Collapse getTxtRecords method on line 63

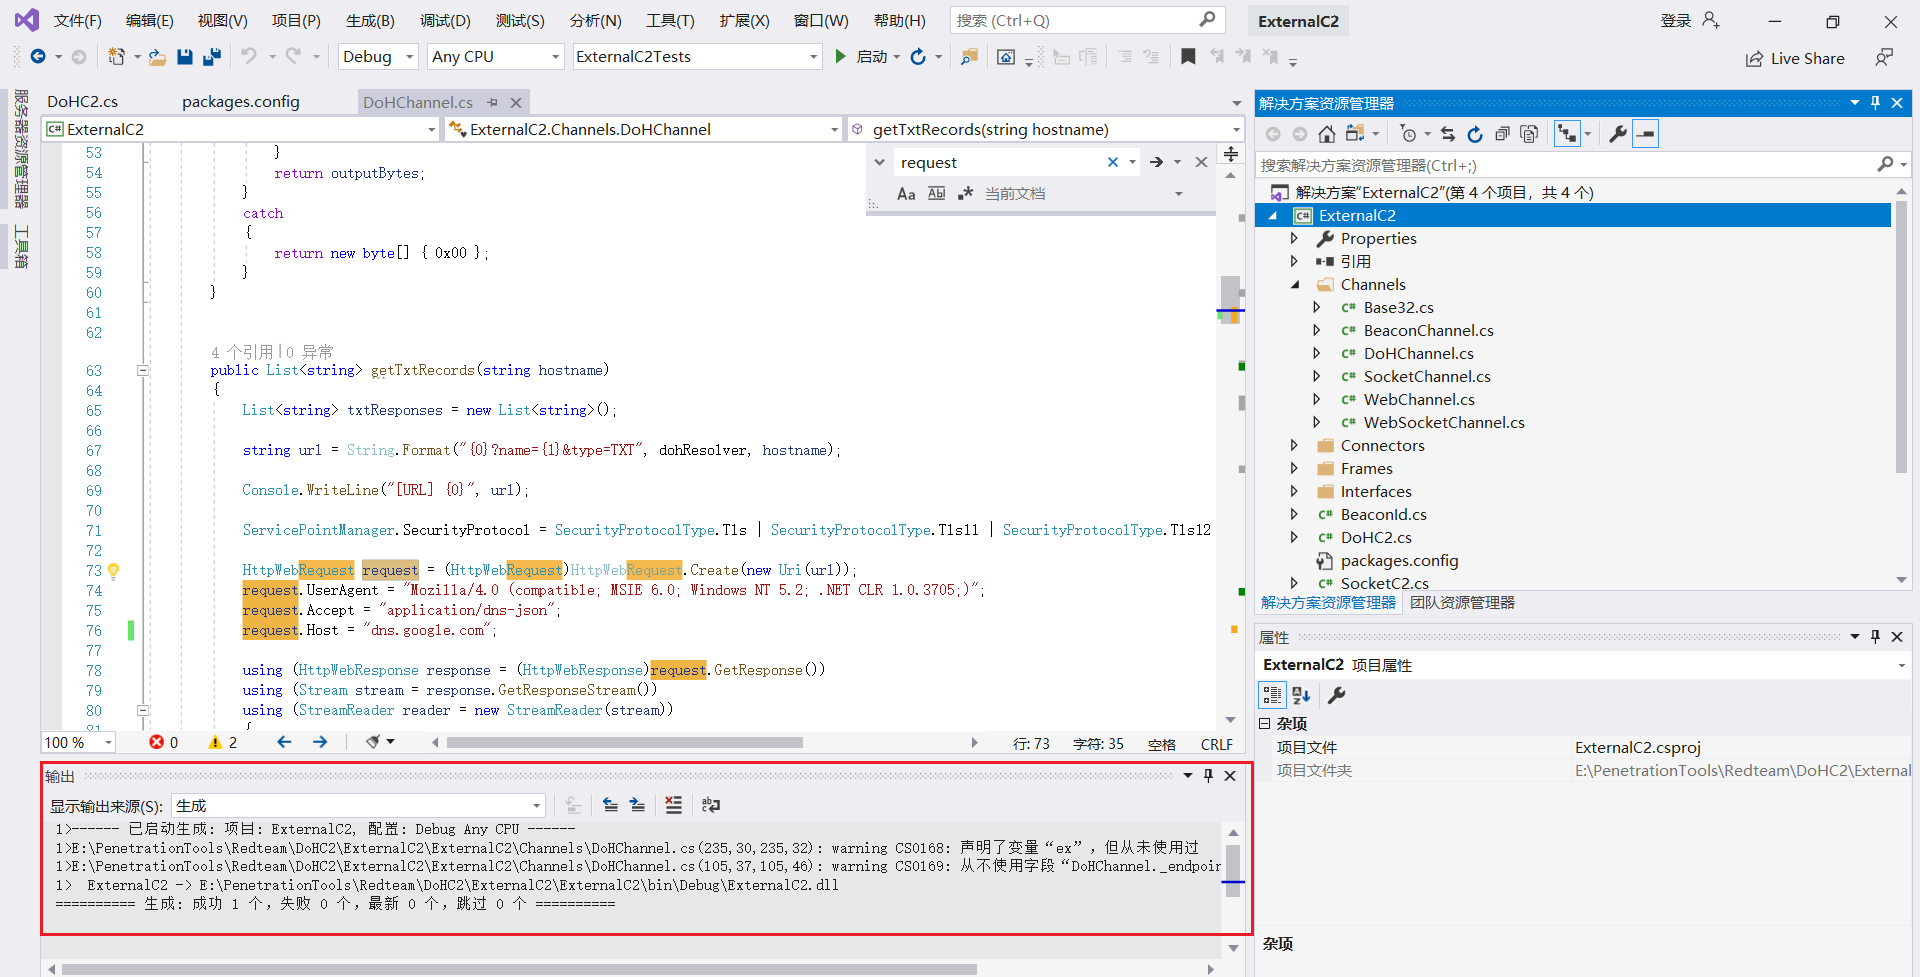point(143,371)
